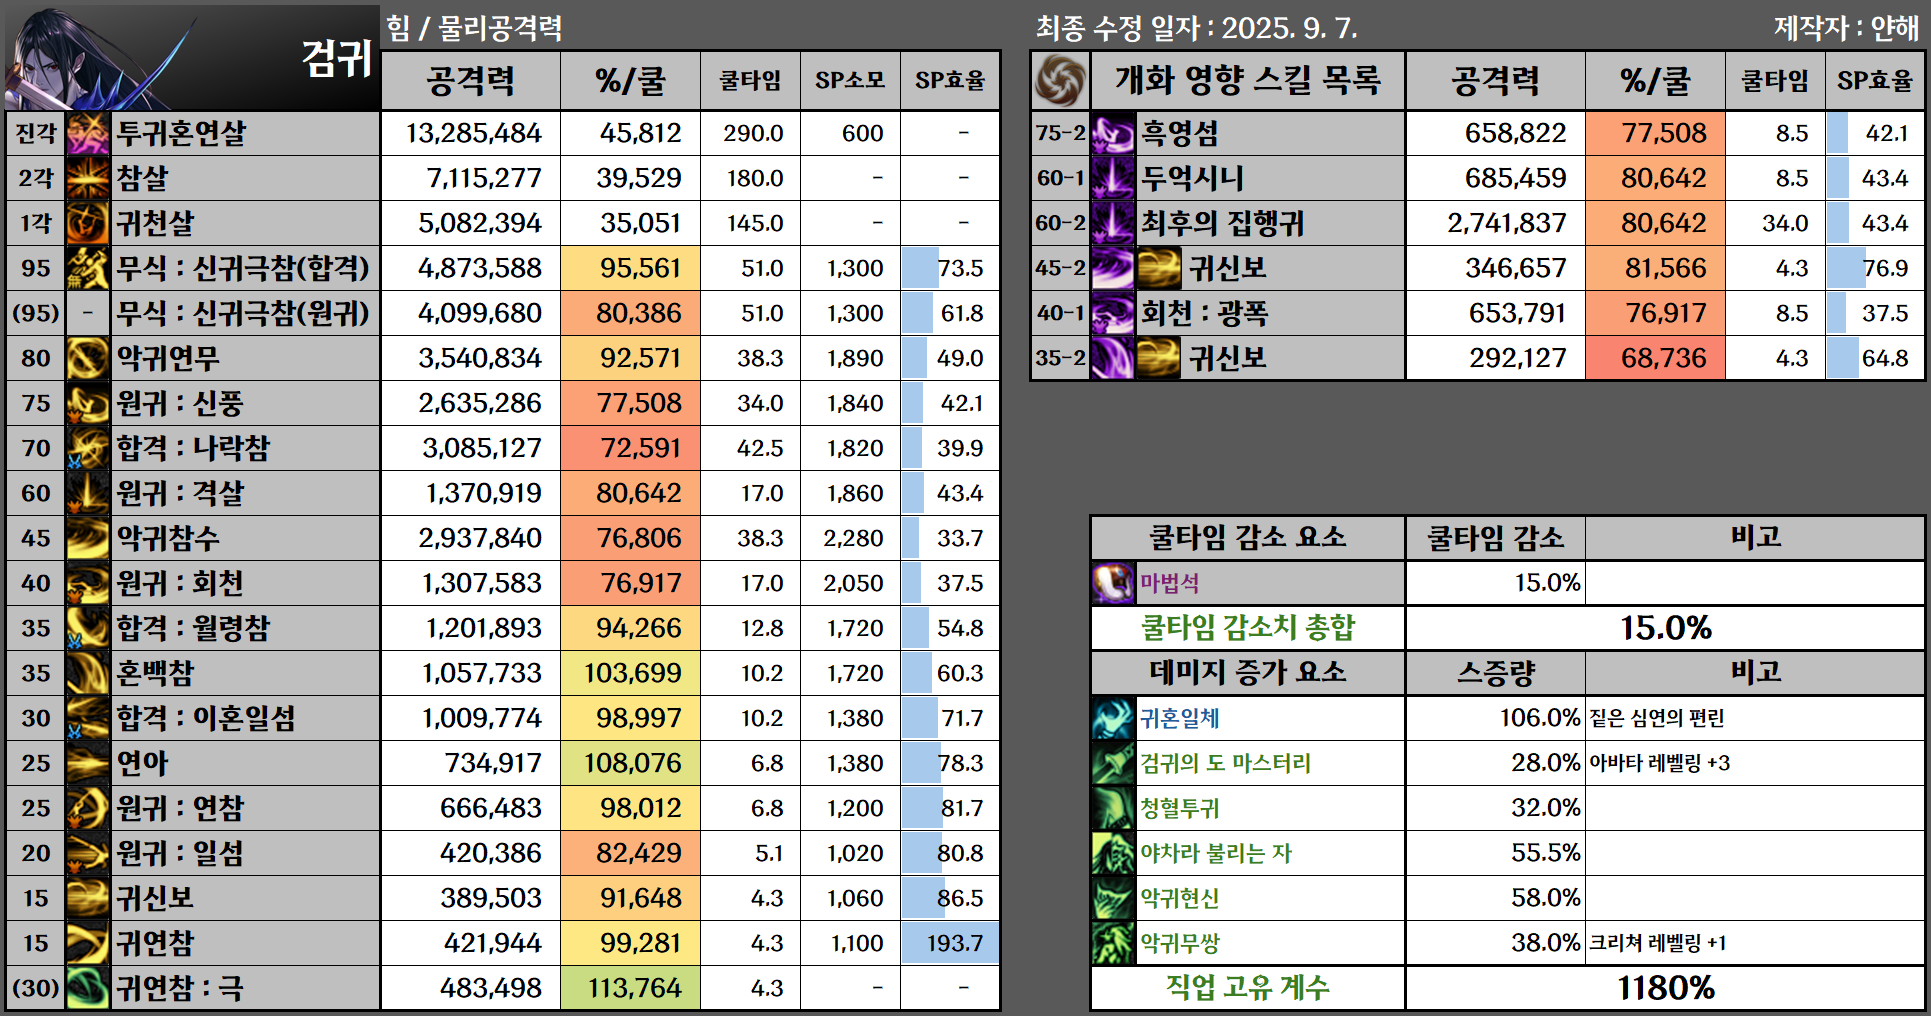1931x1016 pixels.
Task: Click the 직업 고유 계수 label
Action: tap(1247, 988)
